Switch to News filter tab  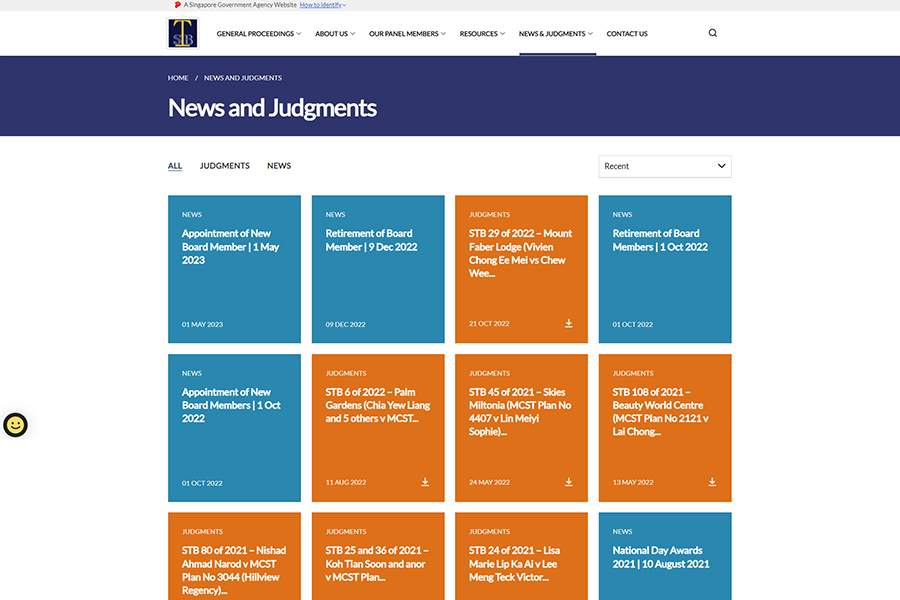(279, 166)
